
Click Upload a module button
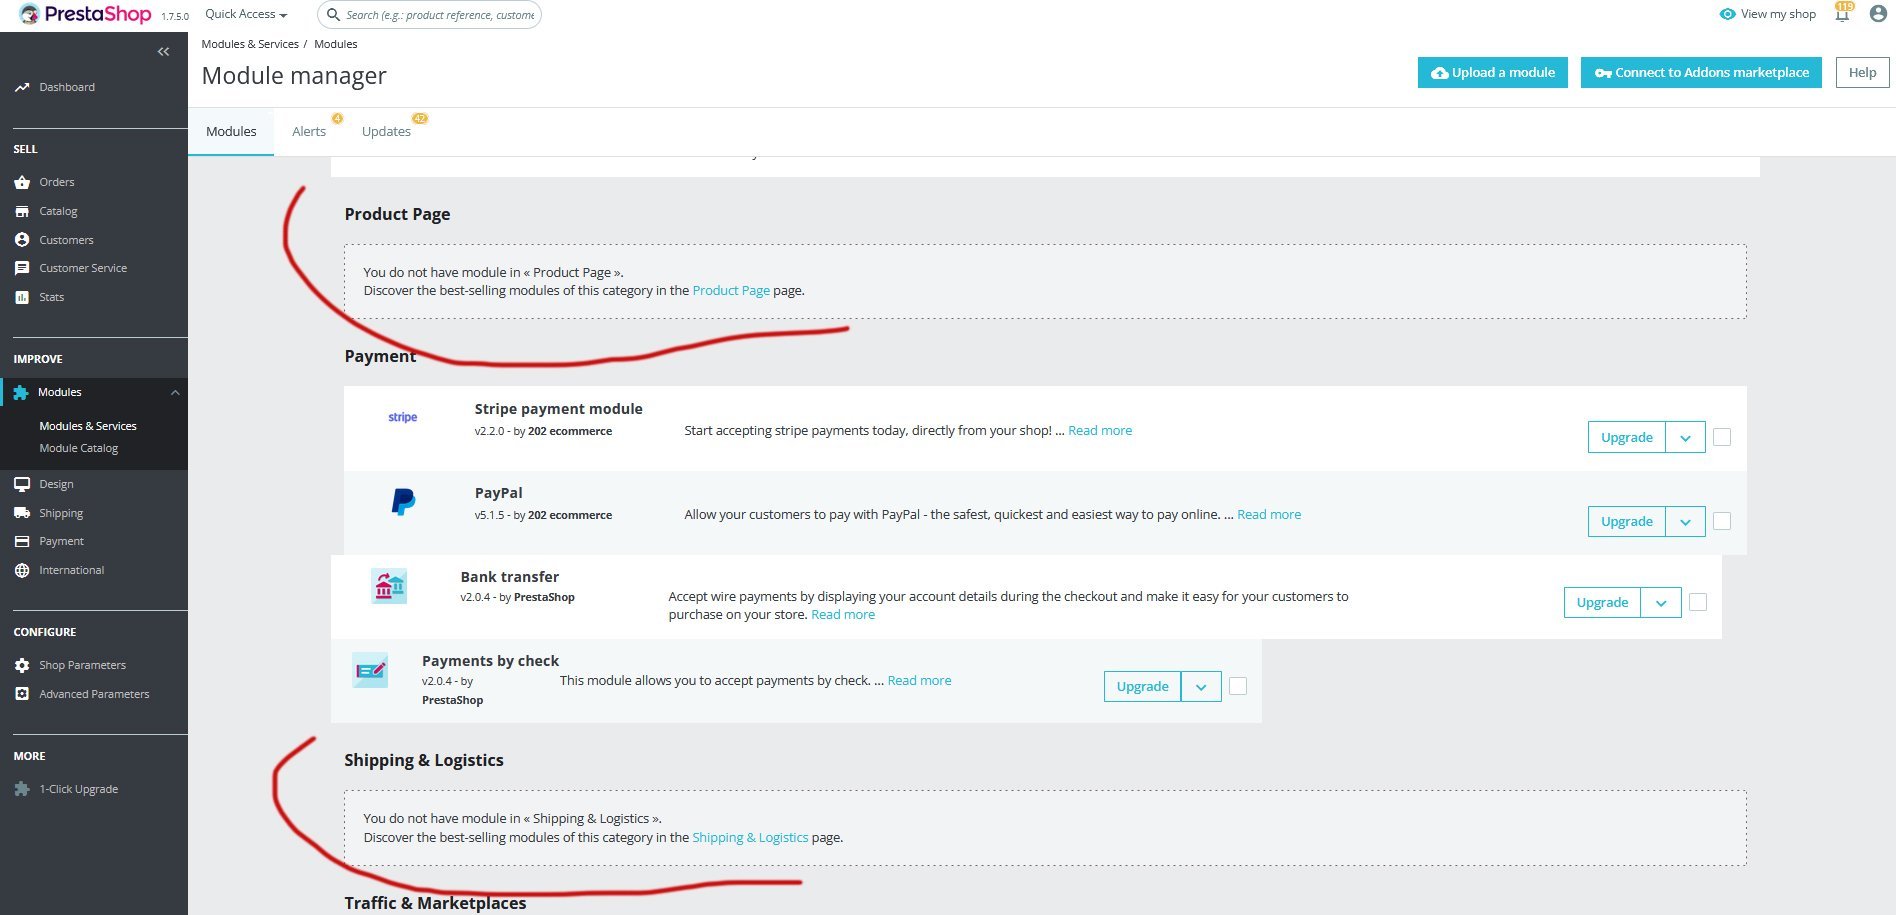tap(1493, 72)
